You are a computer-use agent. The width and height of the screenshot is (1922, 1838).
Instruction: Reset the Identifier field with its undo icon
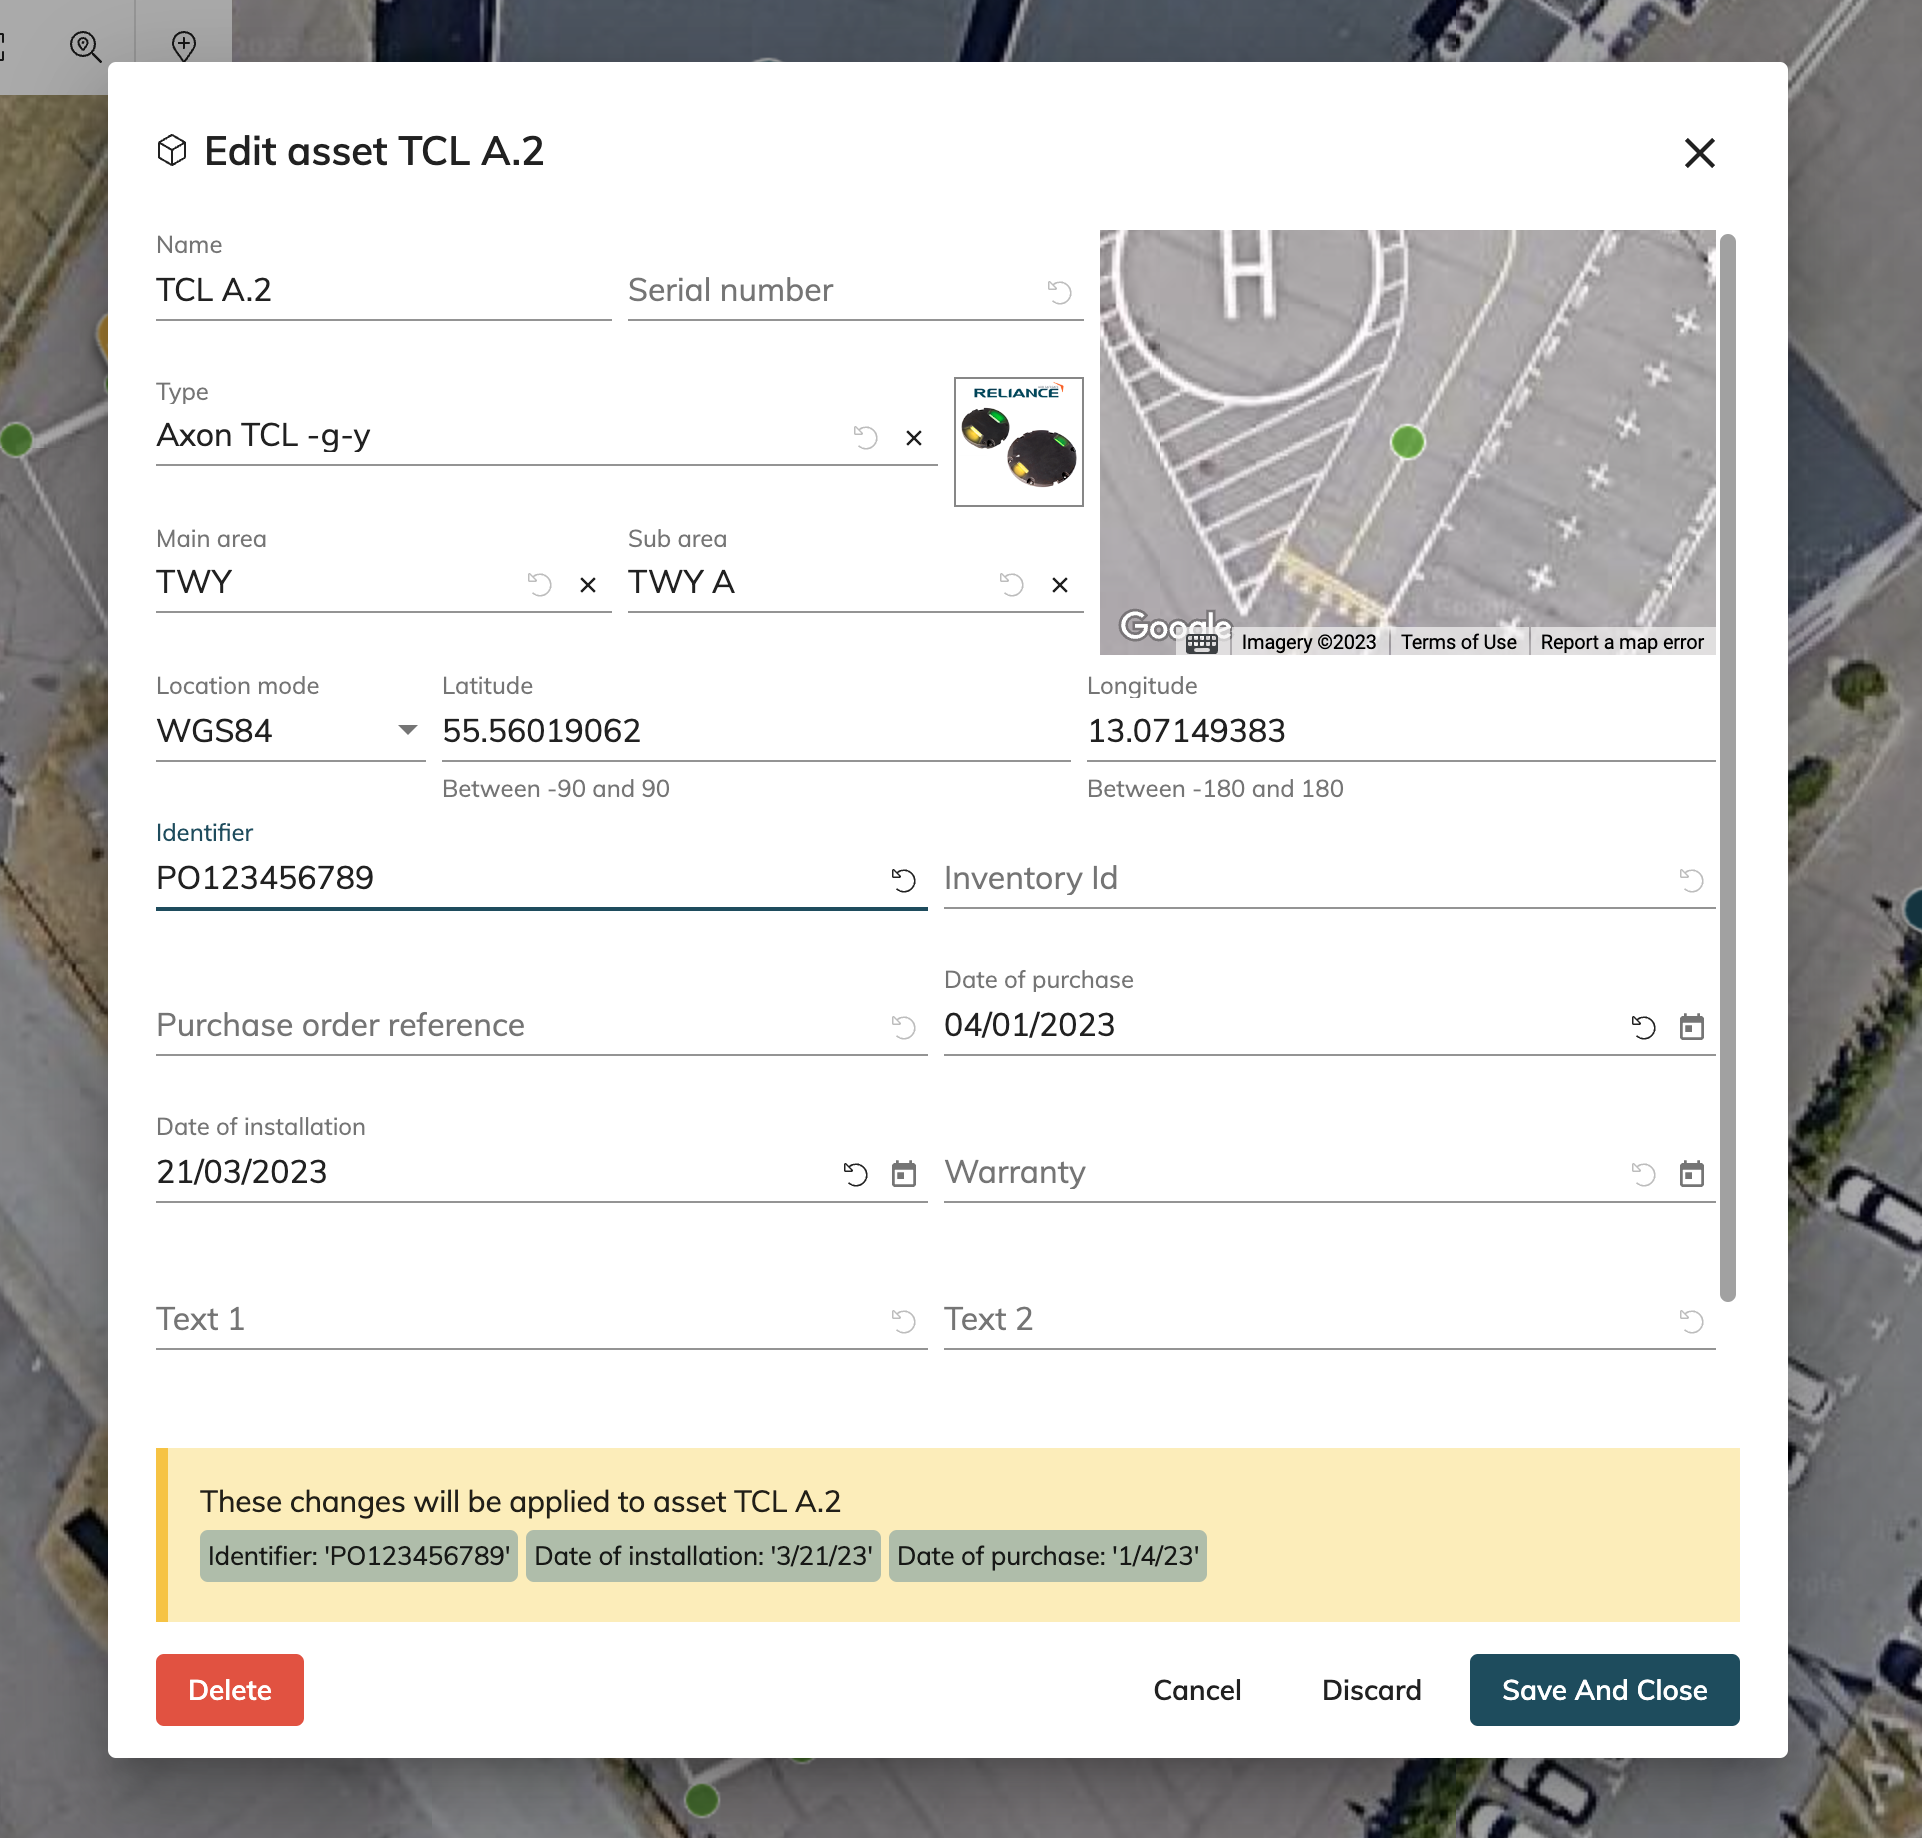pyautogui.click(x=903, y=880)
